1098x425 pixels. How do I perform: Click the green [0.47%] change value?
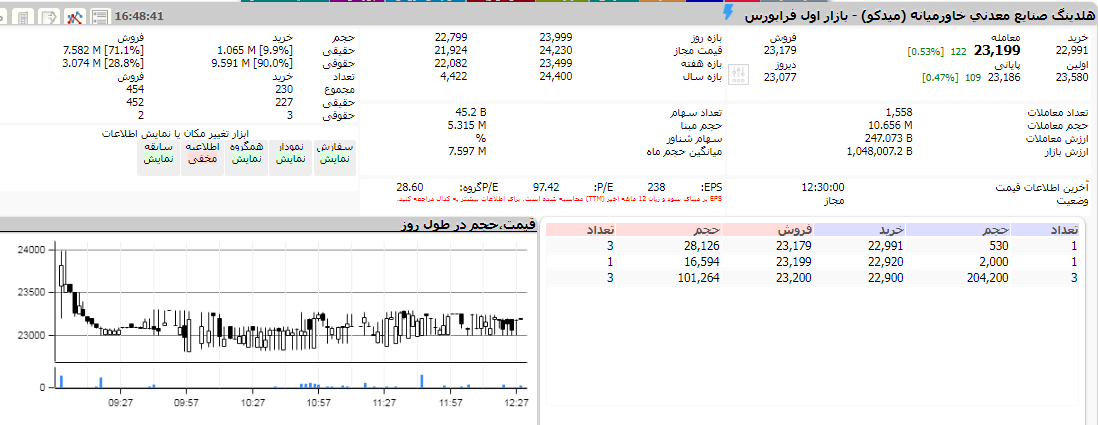coord(939,78)
